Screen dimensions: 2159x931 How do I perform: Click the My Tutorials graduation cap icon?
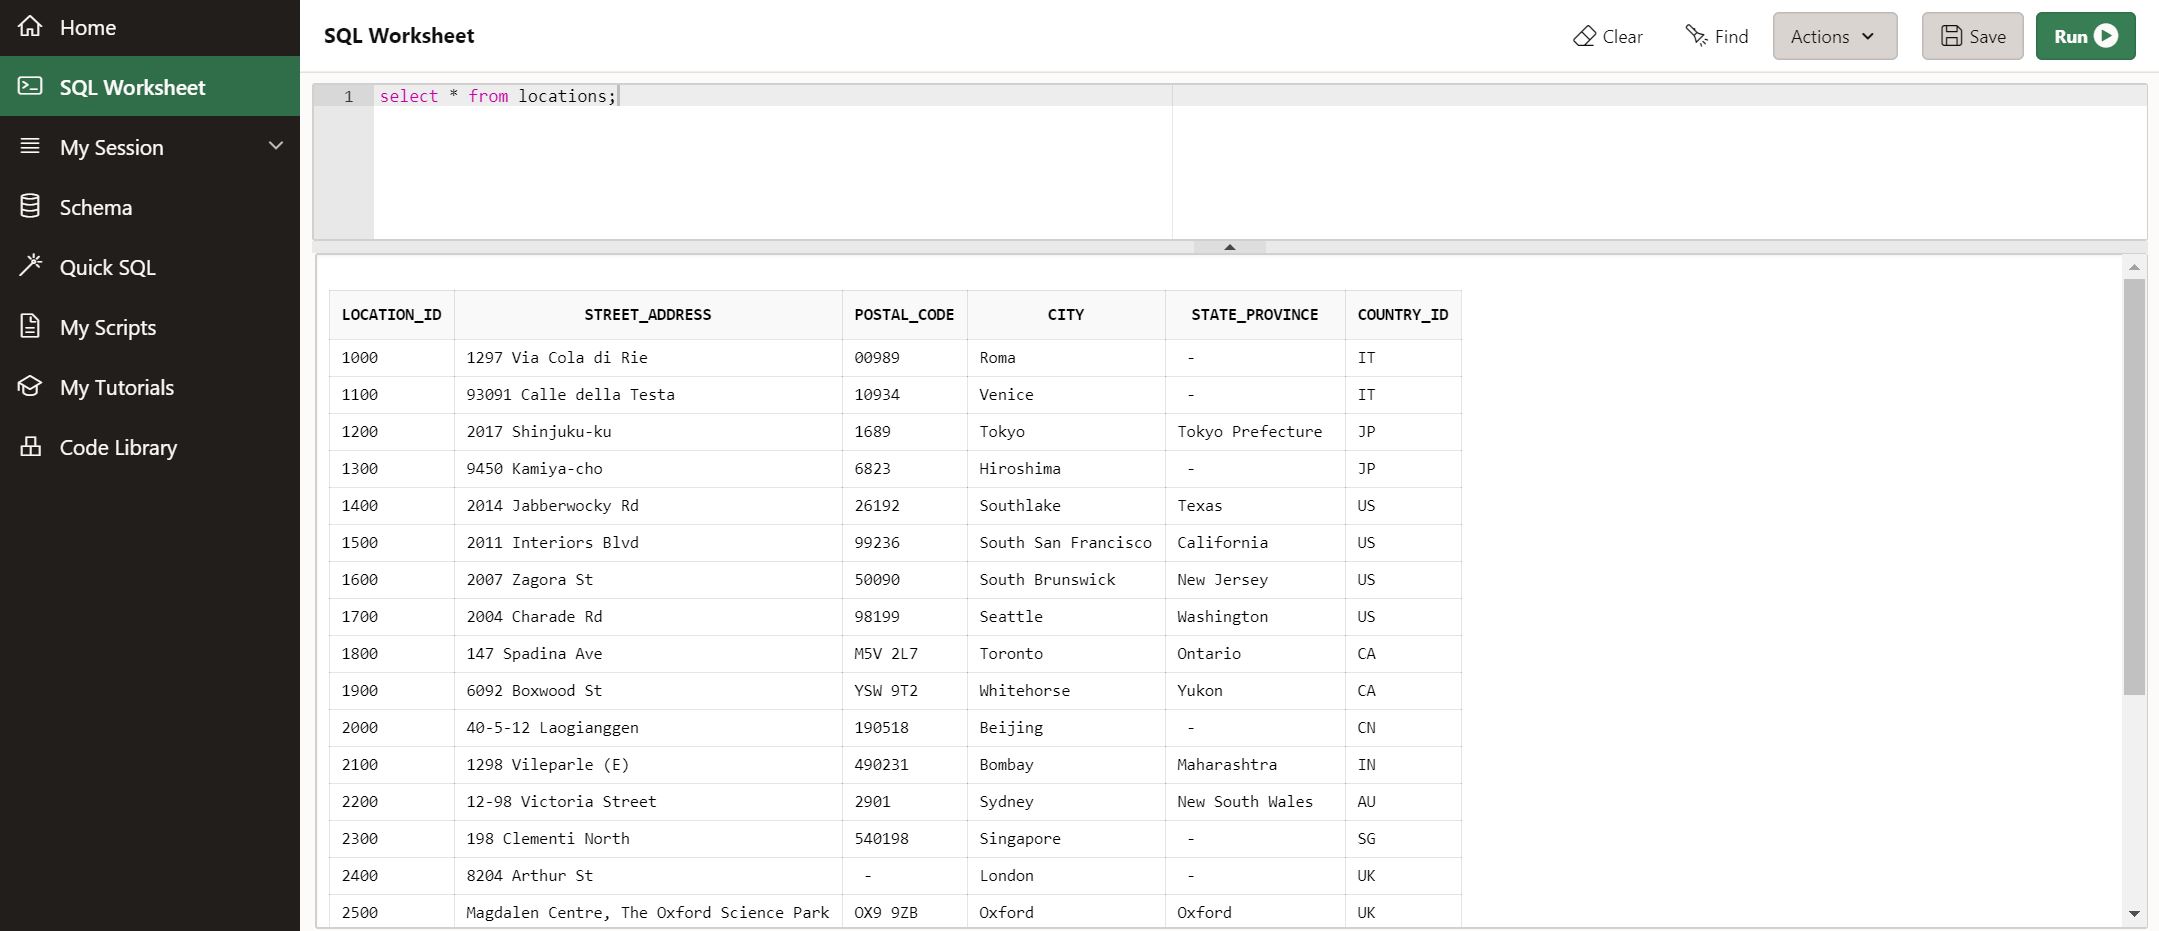(x=30, y=386)
